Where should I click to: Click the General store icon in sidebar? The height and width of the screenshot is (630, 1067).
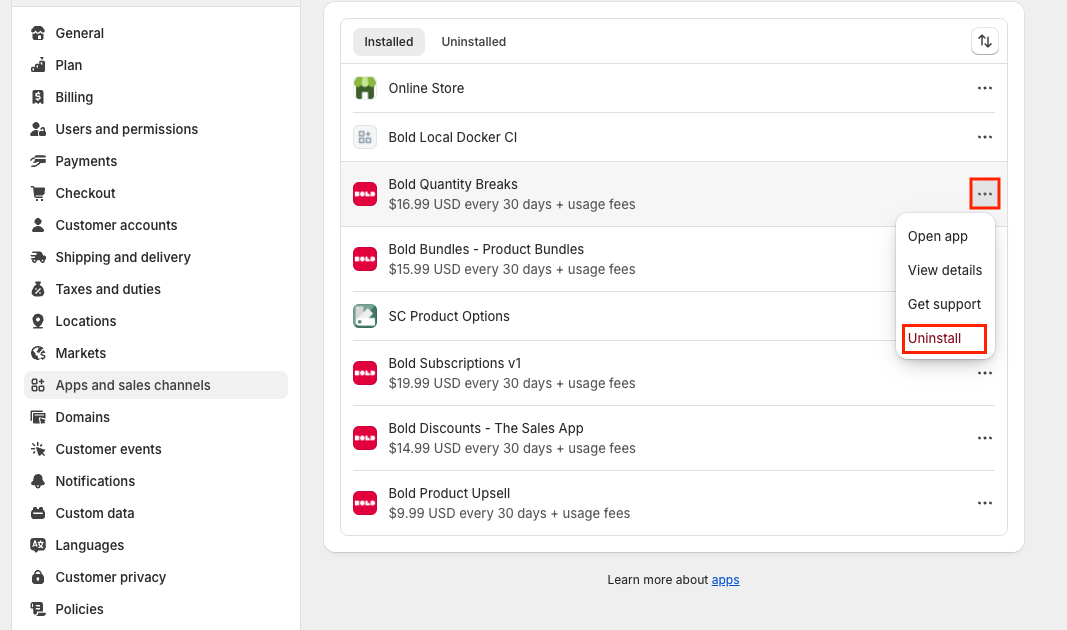click(38, 33)
